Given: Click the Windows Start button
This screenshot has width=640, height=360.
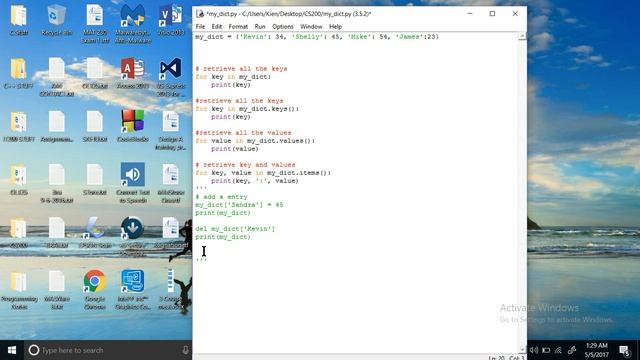Looking at the screenshot, I should [x=12, y=350].
